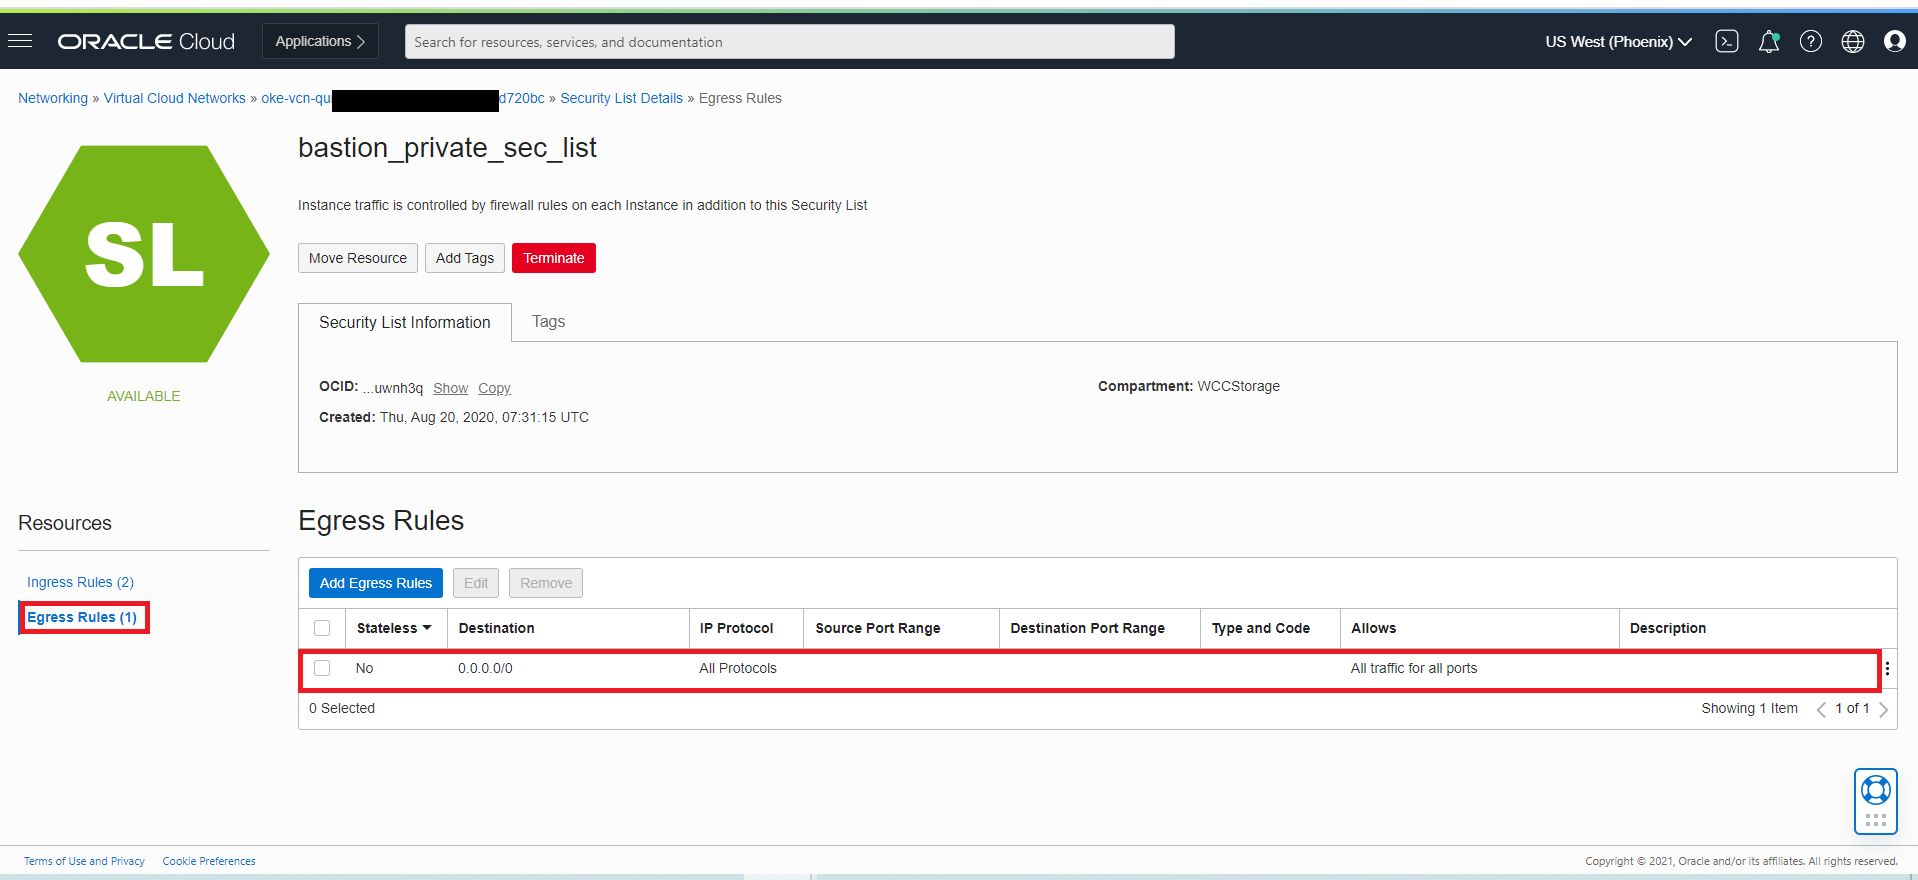Screen dimensions: 1918x880
Task: Open the user profile avatar icon
Action: pyautogui.click(x=1895, y=41)
